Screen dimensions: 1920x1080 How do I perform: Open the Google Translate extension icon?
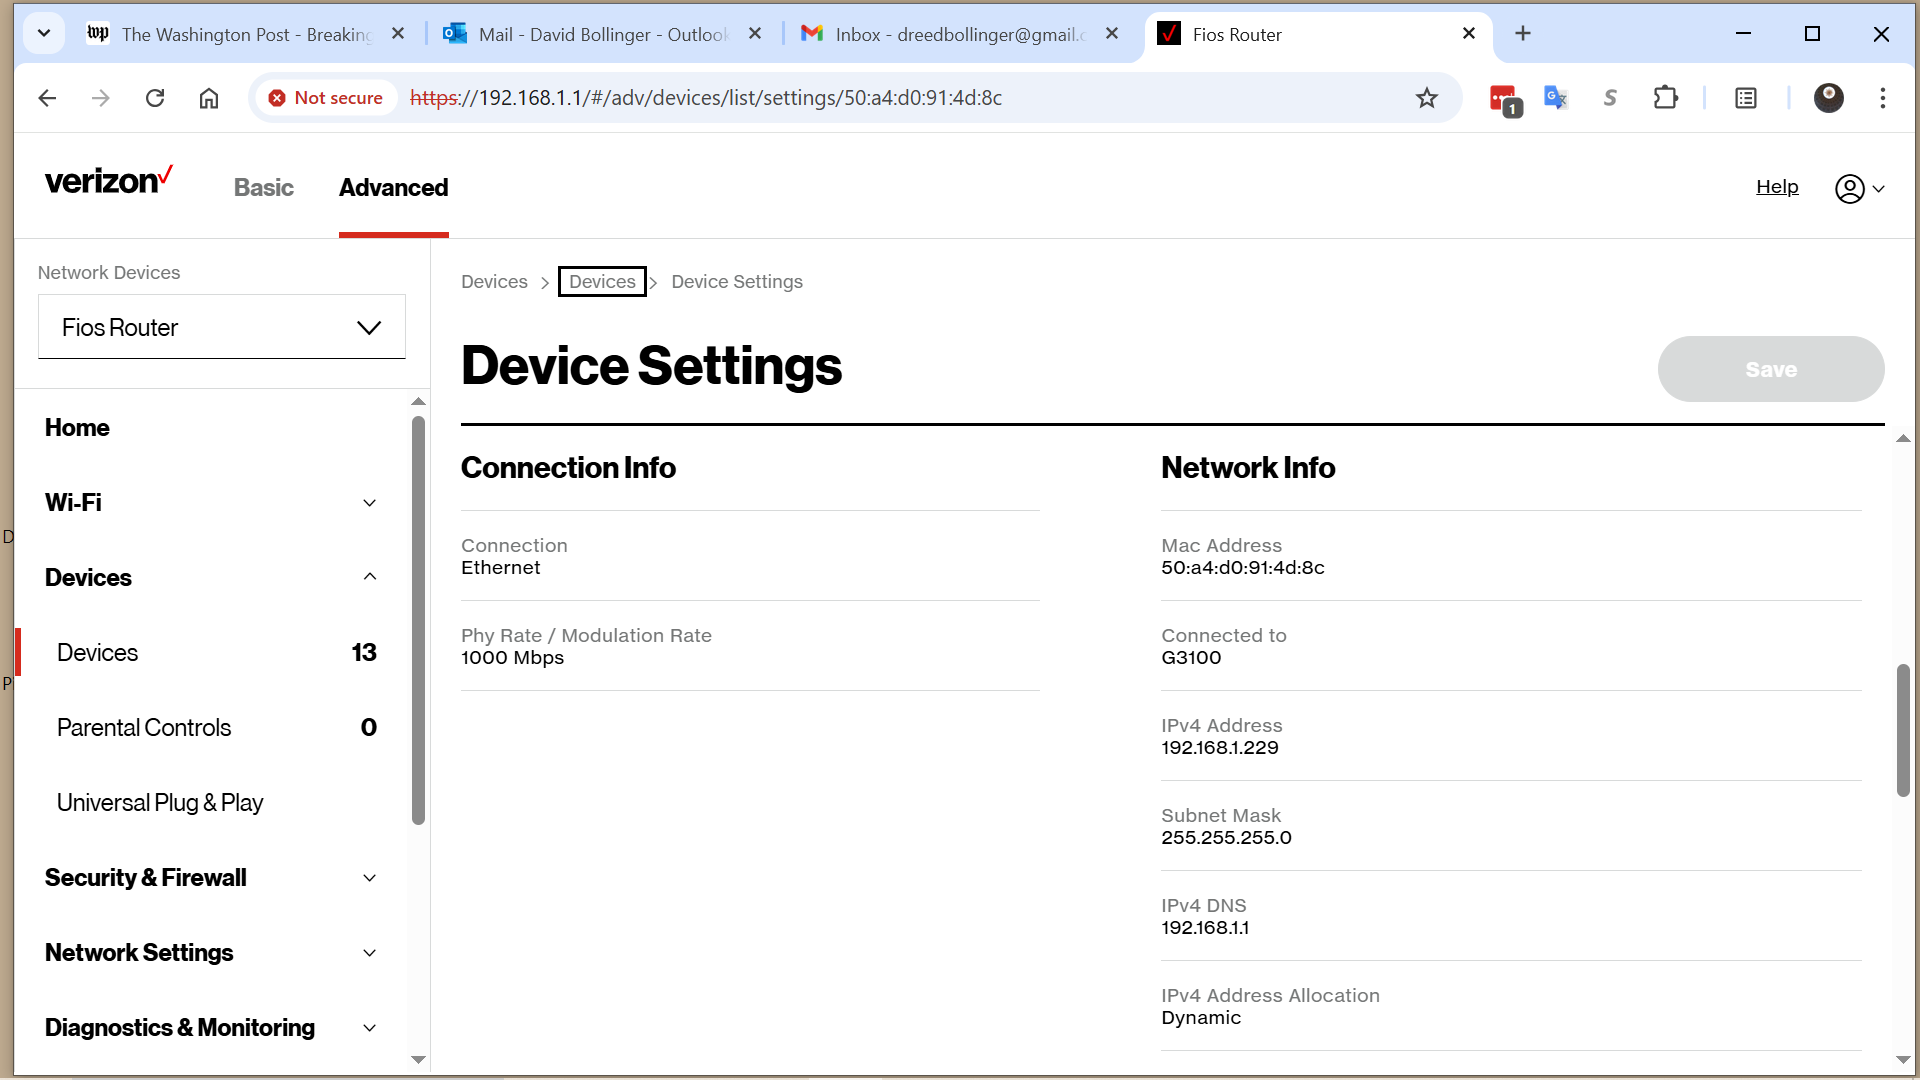point(1556,98)
